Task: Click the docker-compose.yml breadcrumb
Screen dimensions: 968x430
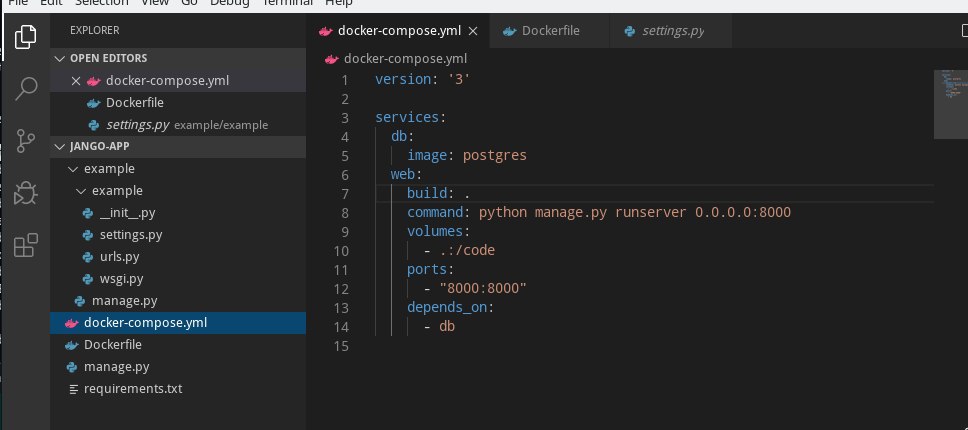Action: click(405, 59)
